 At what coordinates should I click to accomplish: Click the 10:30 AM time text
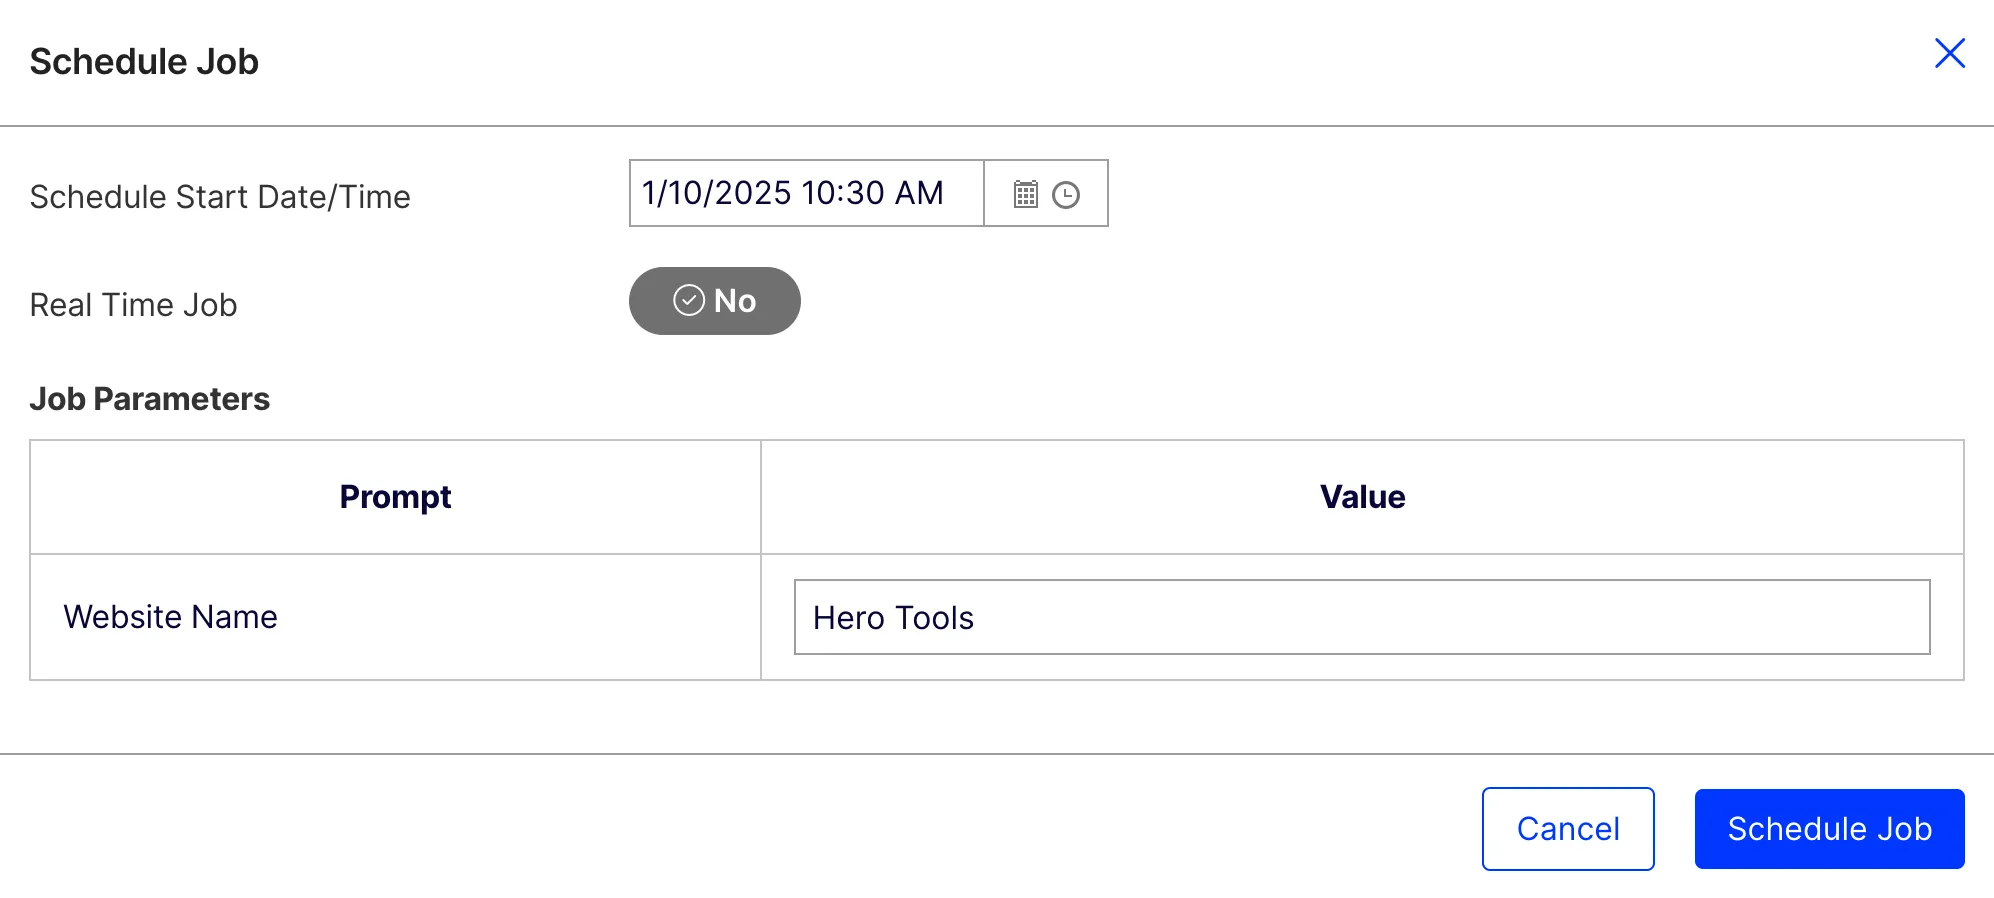[x=872, y=193]
